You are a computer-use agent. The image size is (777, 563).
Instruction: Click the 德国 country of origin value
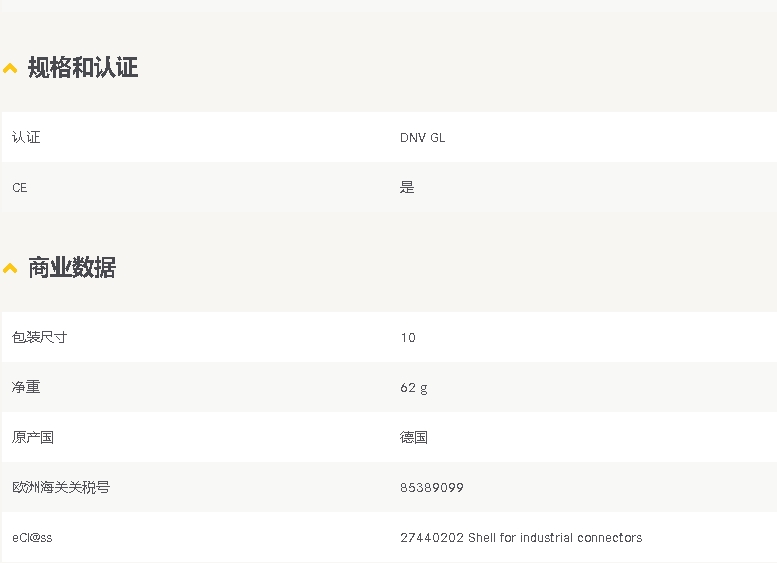(x=414, y=438)
